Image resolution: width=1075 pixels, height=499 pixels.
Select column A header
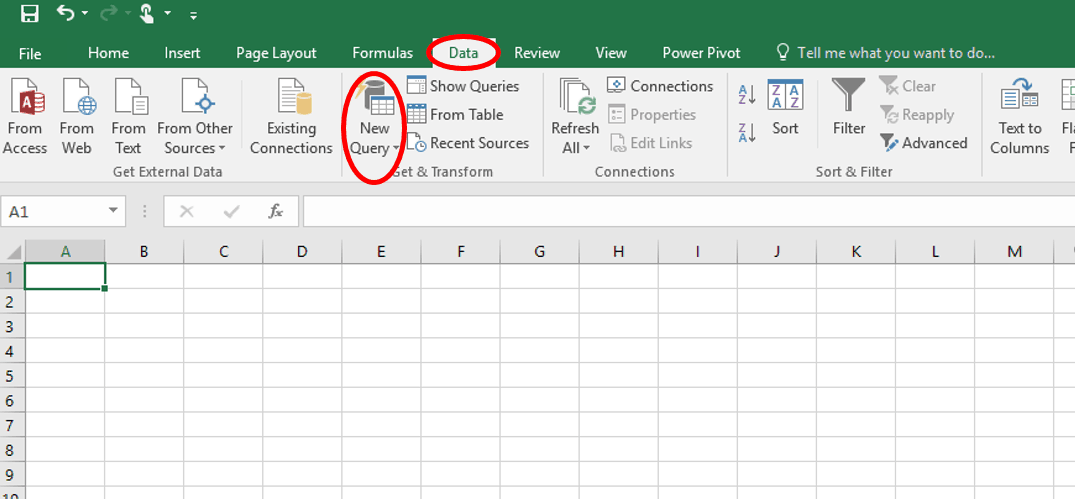tap(65, 252)
